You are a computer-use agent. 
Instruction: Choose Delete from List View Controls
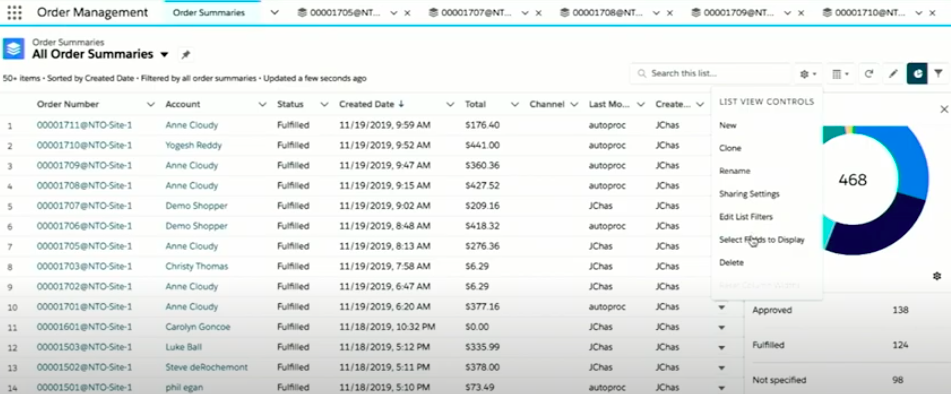point(731,262)
